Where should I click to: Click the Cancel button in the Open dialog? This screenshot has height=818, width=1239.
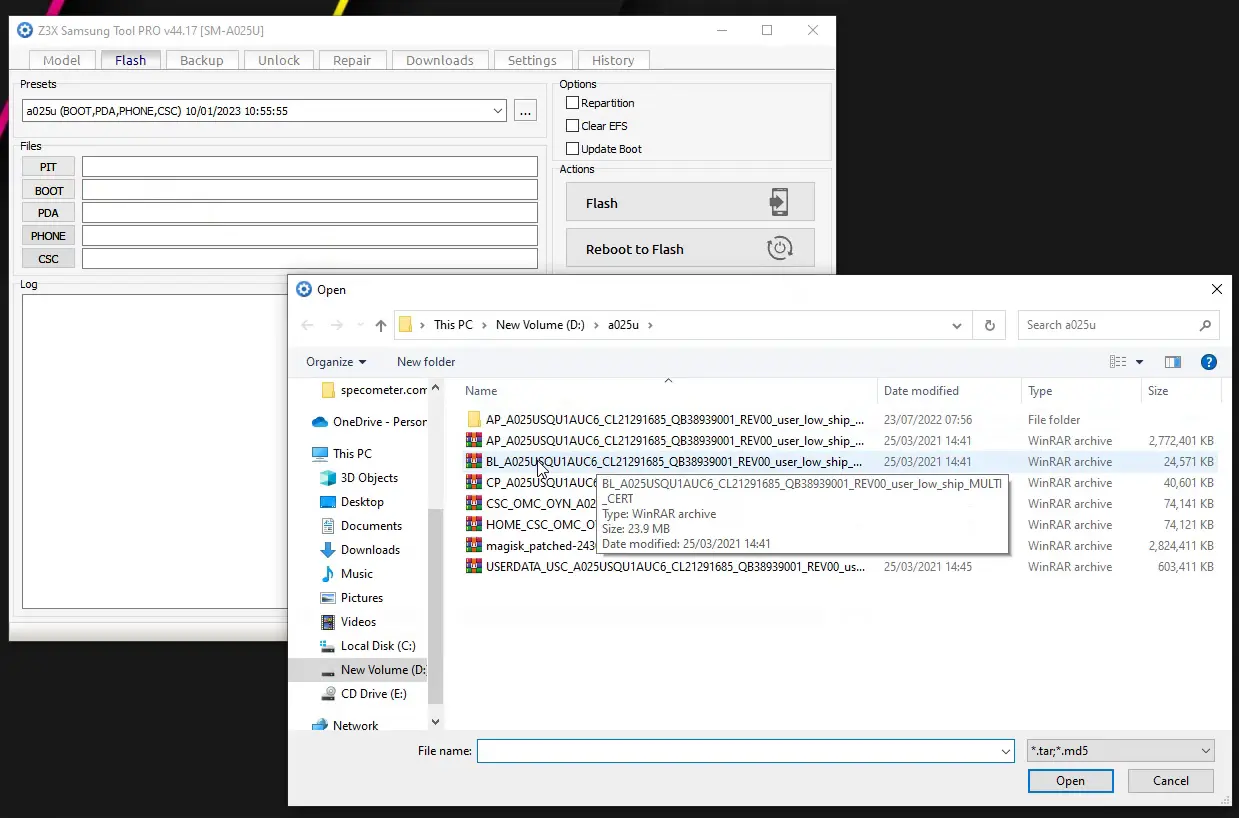[x=1170, y=781]
